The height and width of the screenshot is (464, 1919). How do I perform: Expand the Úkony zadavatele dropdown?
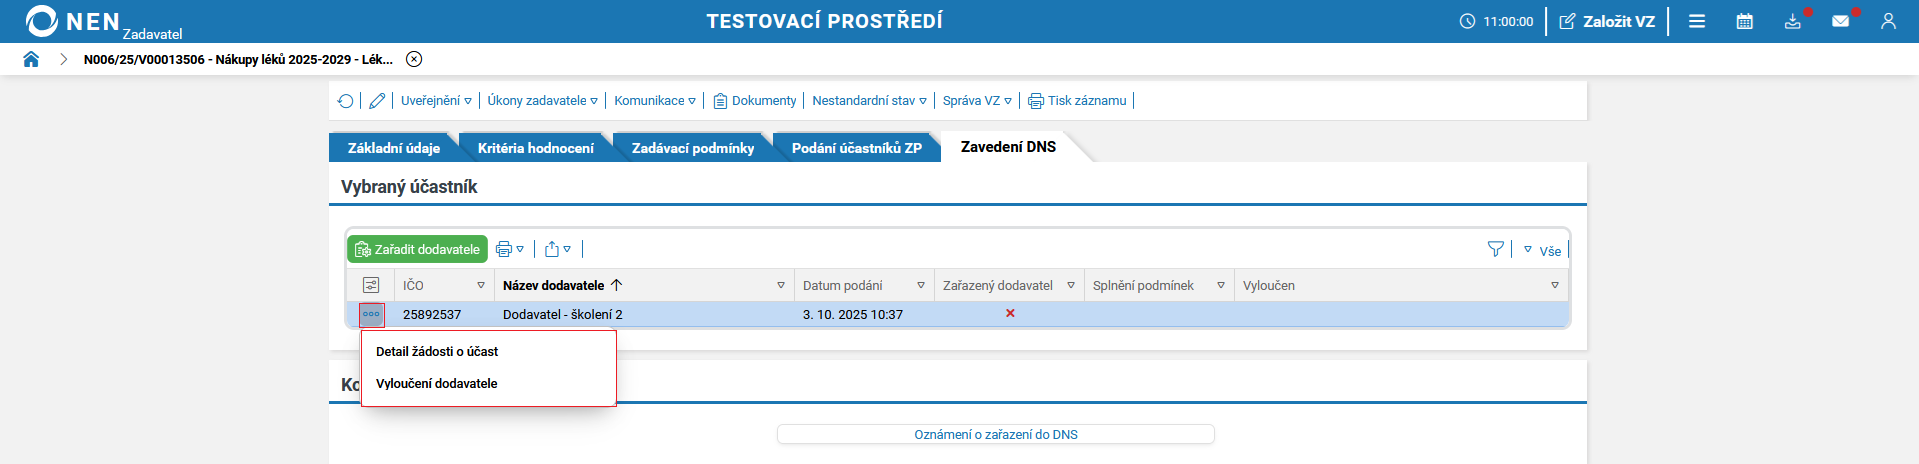click(x=542, y=101)
